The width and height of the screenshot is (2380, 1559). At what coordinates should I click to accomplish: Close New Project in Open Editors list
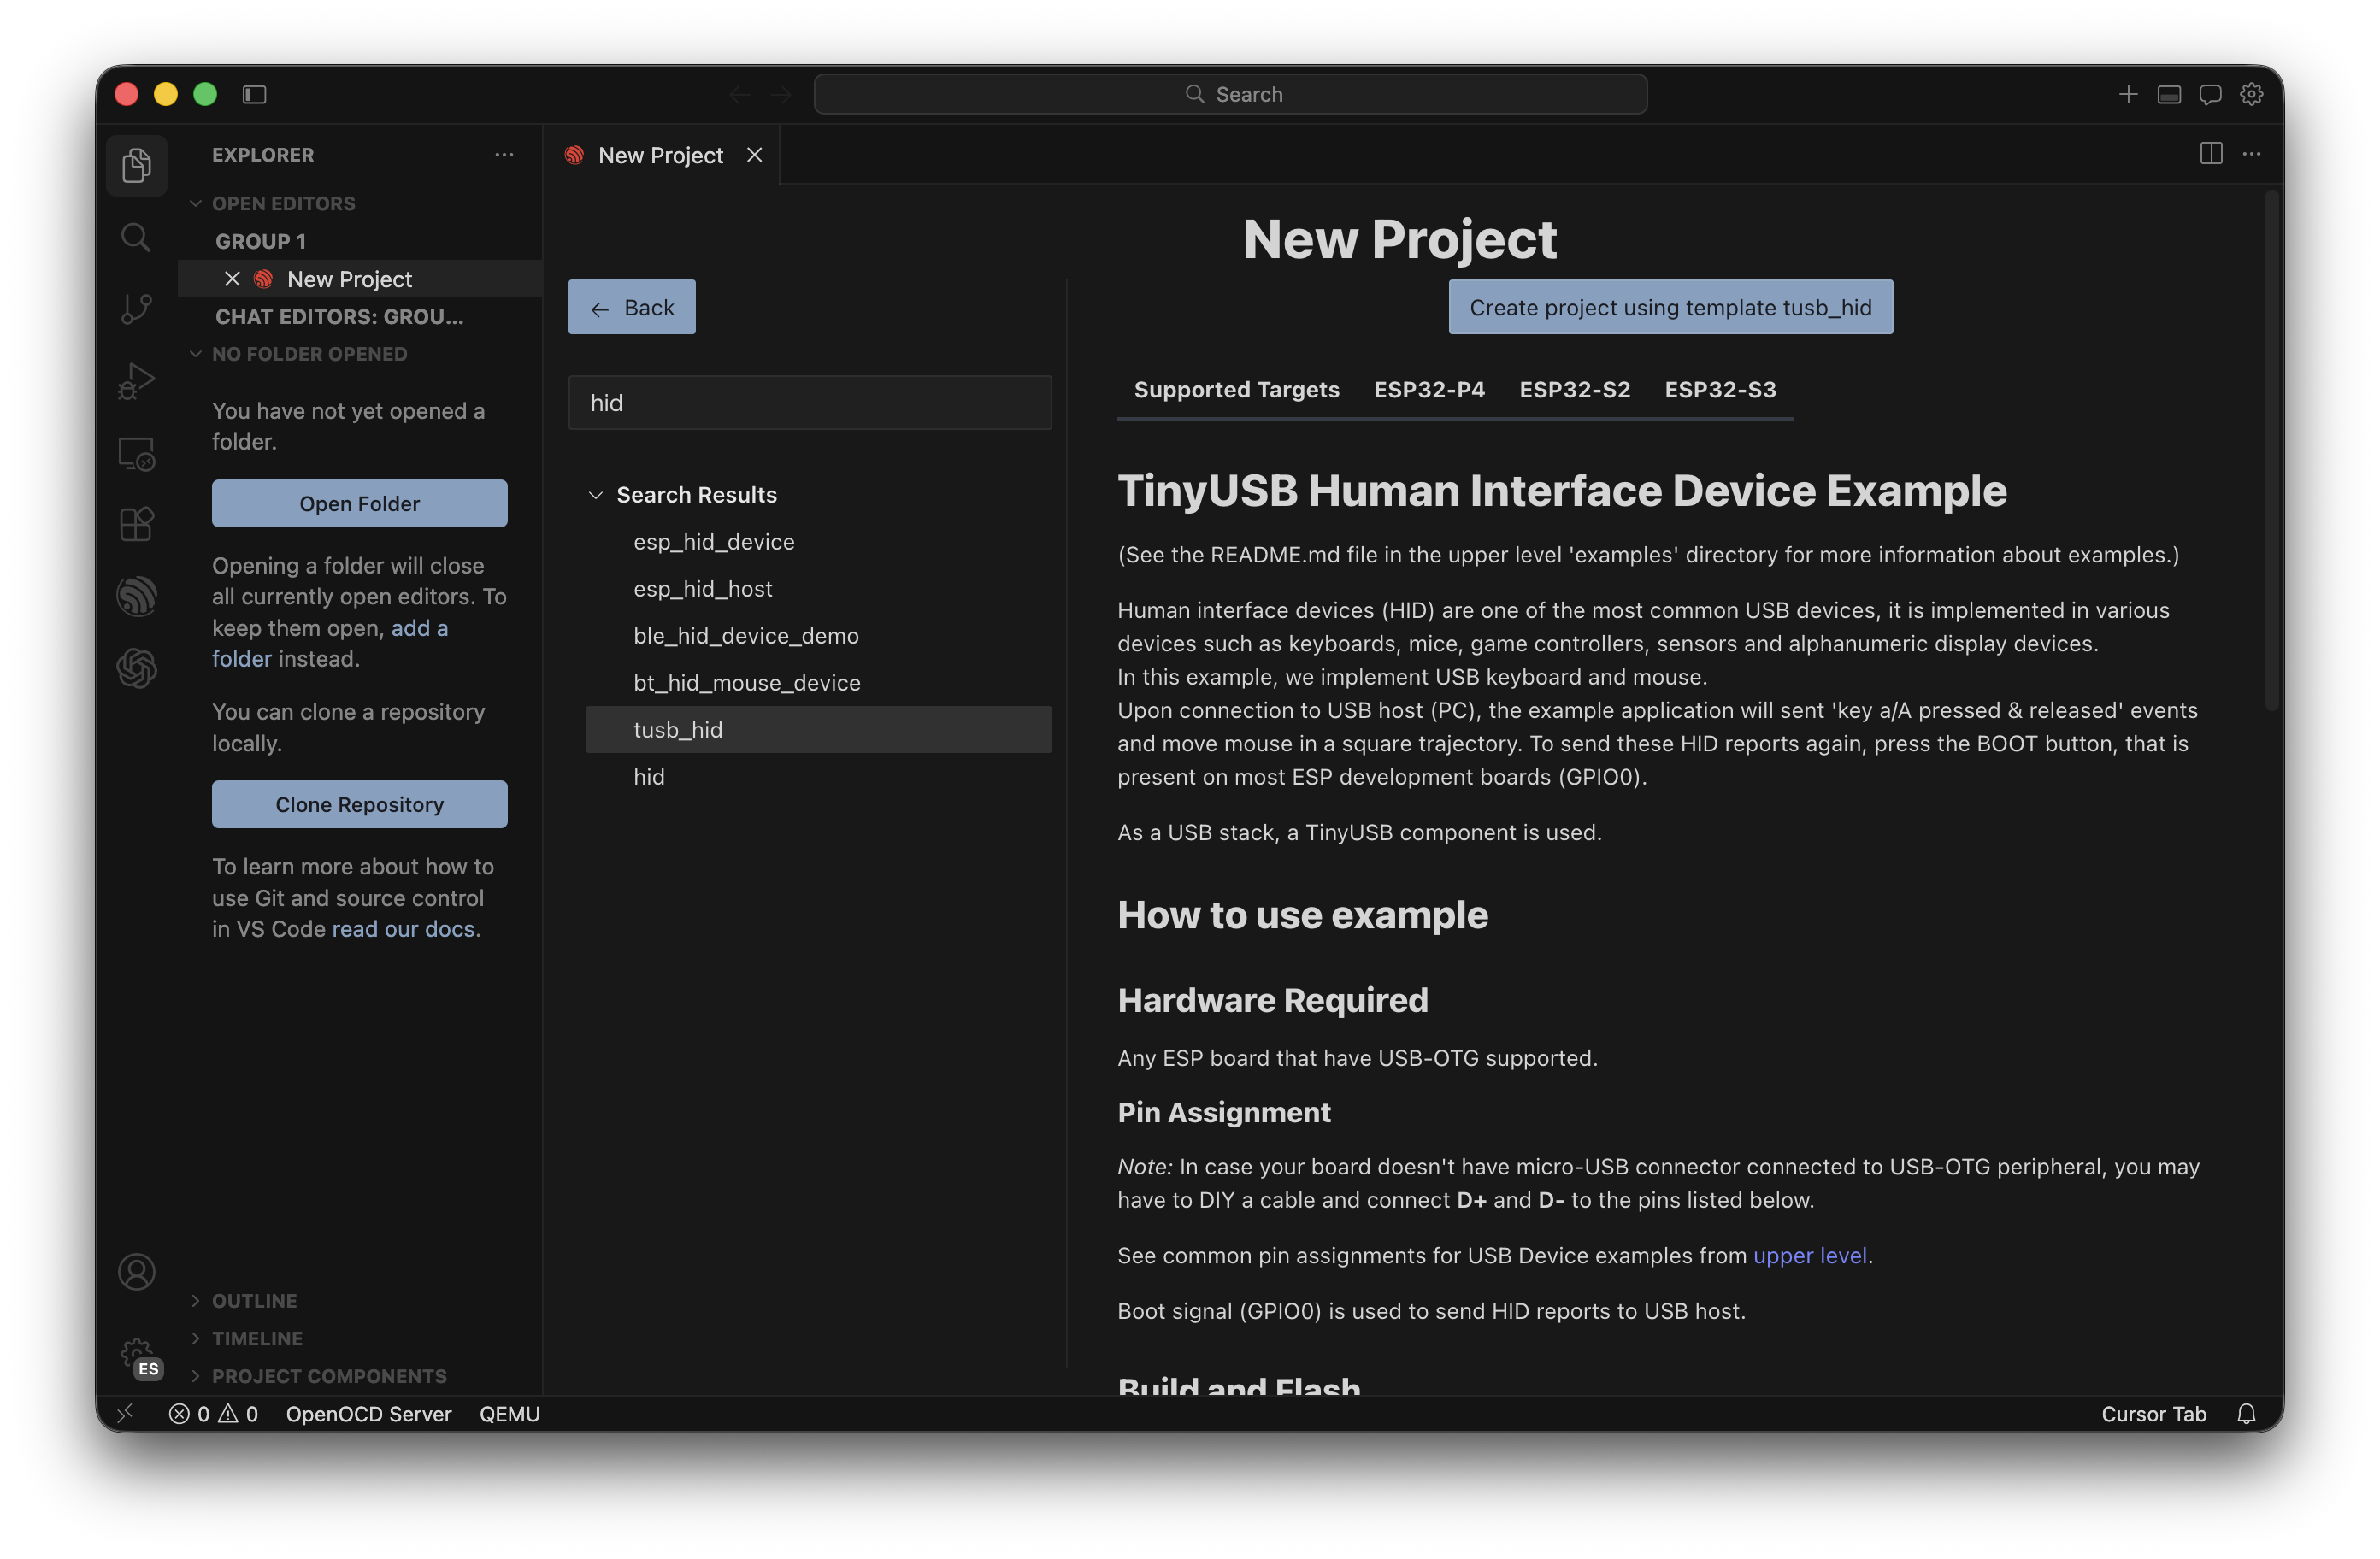pos(232,279)
